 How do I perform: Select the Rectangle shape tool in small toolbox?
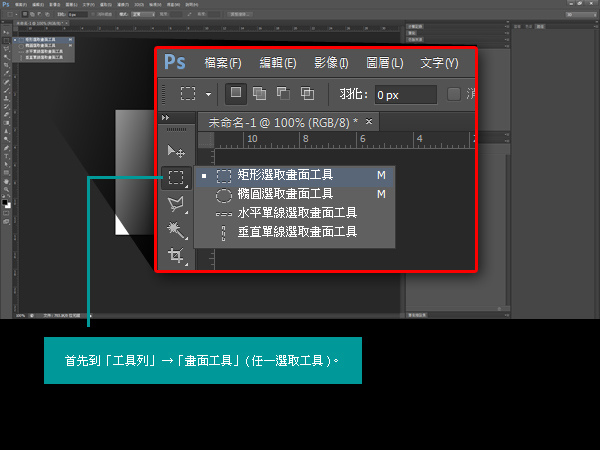click(x=6, y=172)
